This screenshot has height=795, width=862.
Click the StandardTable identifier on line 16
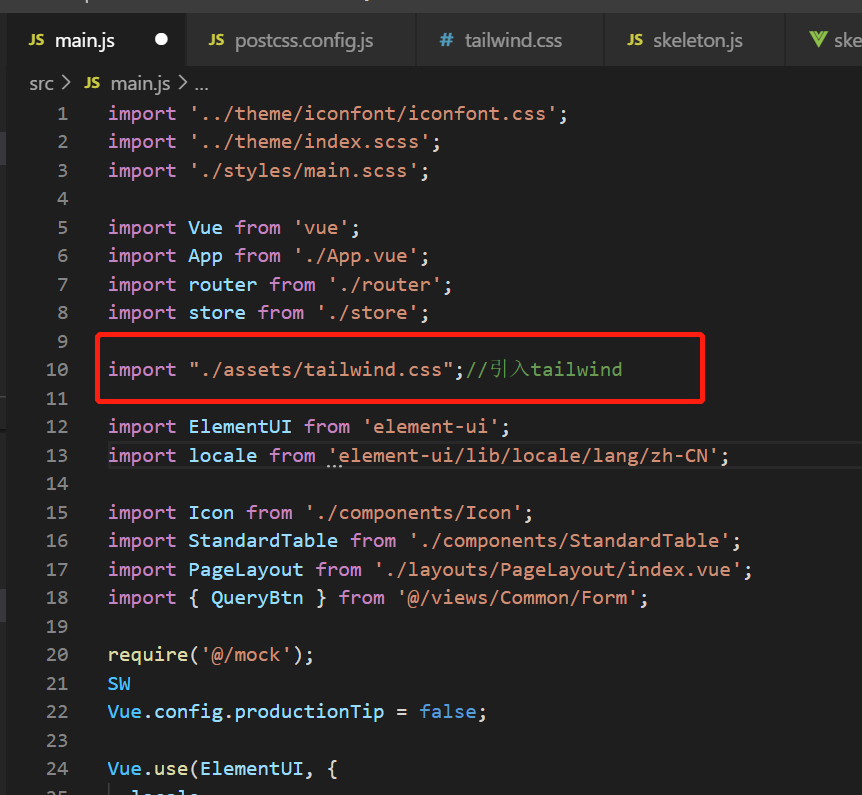263,540
